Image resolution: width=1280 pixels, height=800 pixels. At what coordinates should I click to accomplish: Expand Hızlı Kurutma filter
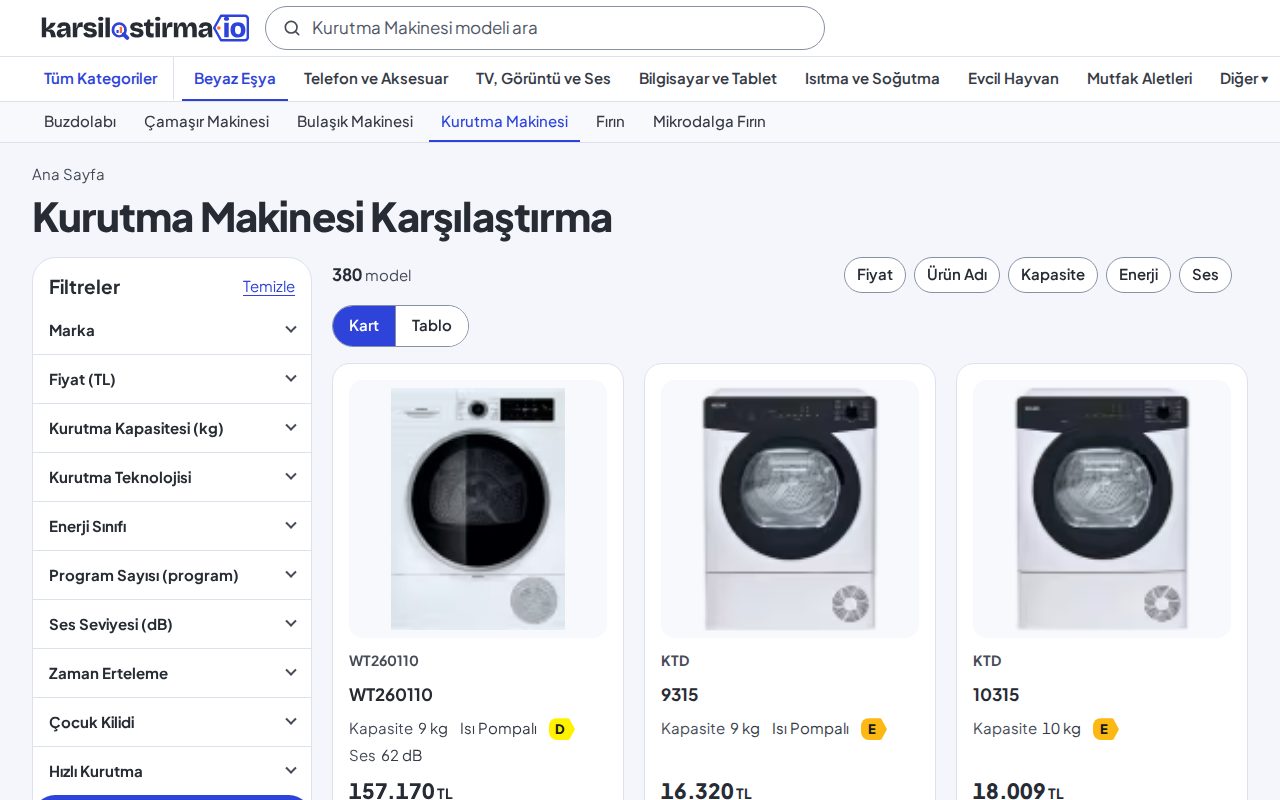(172, 771)
